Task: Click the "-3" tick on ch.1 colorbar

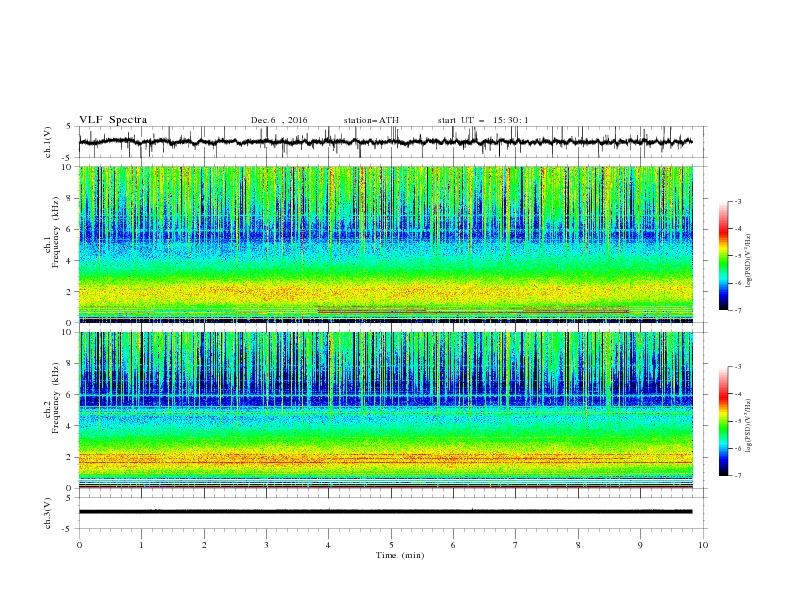Action: pyautogui.click(x=738, y=201)
